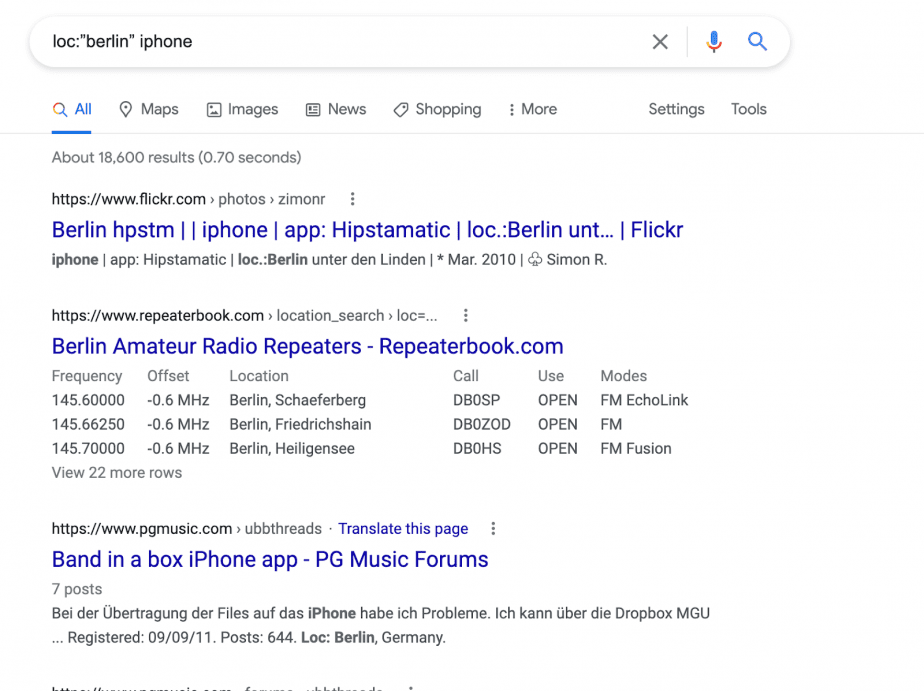This screenshot has height=691, width=924.
Task: Open the More search categories menu
Action: tap(533, 110)
